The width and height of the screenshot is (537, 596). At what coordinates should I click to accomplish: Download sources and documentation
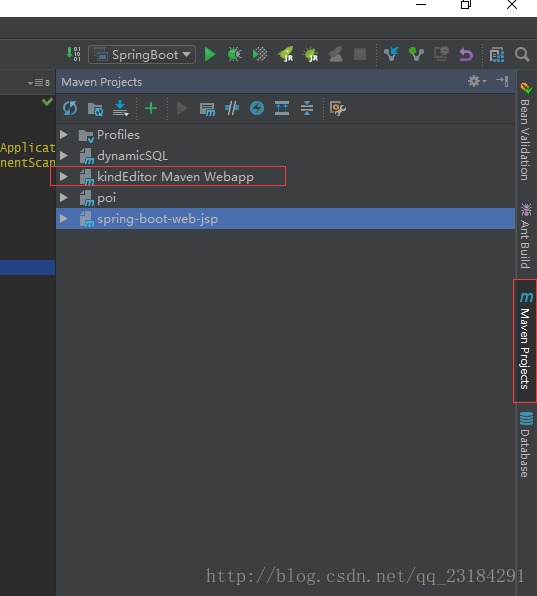click(x=120, y=108)
